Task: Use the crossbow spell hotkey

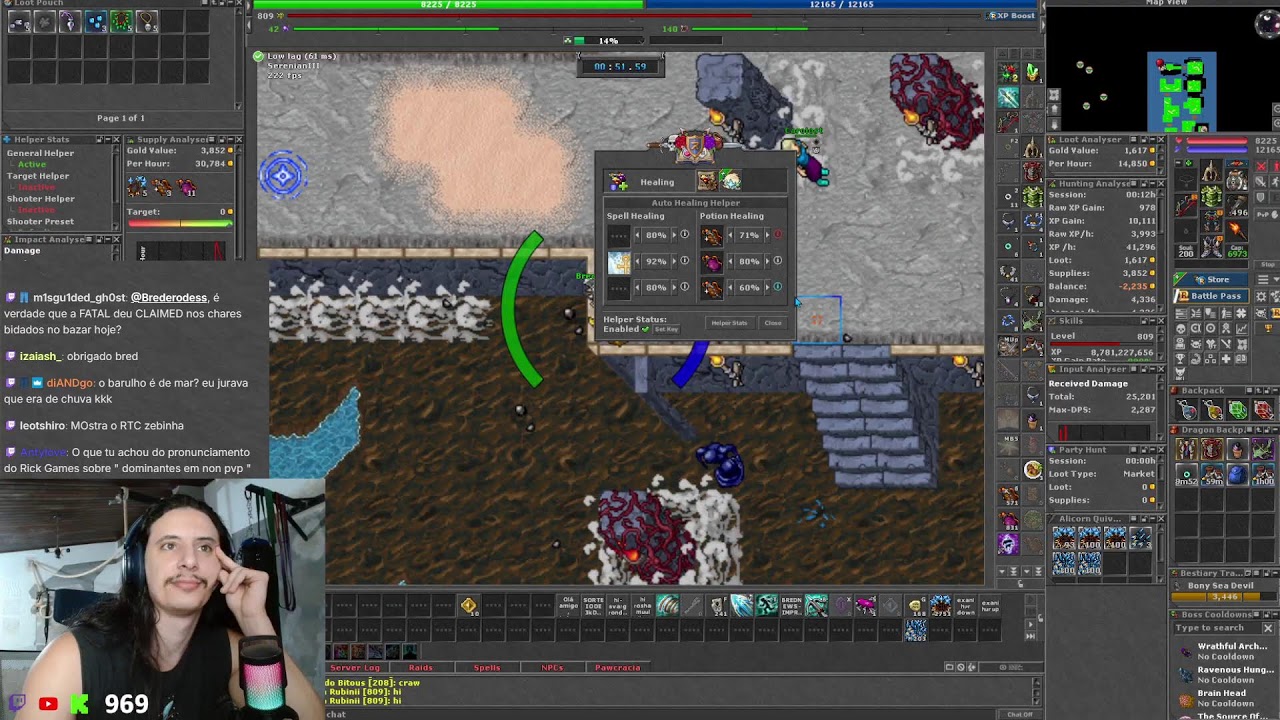Action: [816, 605]
